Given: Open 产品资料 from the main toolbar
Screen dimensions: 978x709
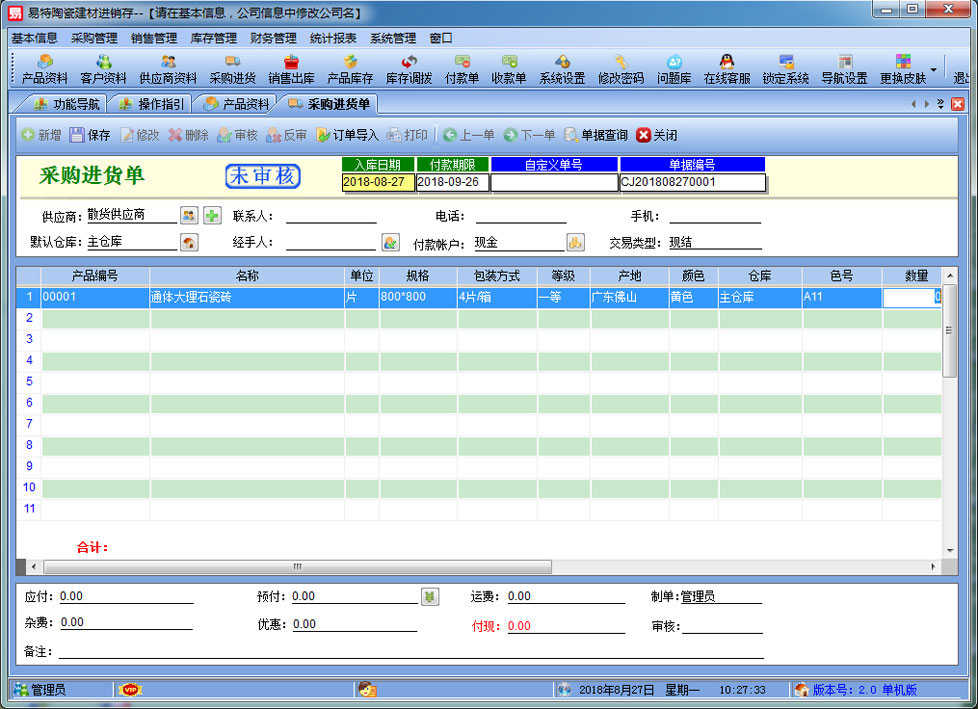Looking at the screenshot, I should [45, 69].
